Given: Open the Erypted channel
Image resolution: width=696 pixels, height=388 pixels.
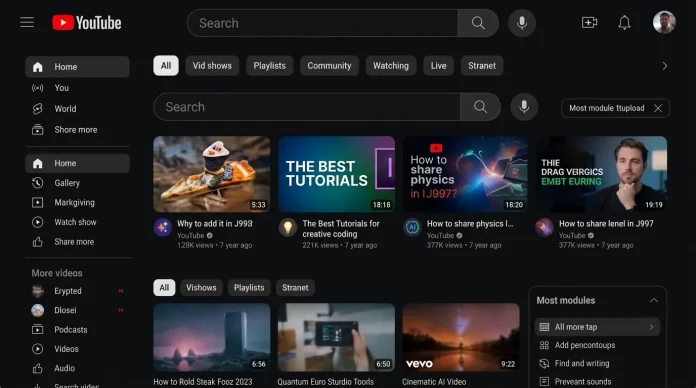Looking at the screenshot, I should pyautogui.click(x=77, y=291).
